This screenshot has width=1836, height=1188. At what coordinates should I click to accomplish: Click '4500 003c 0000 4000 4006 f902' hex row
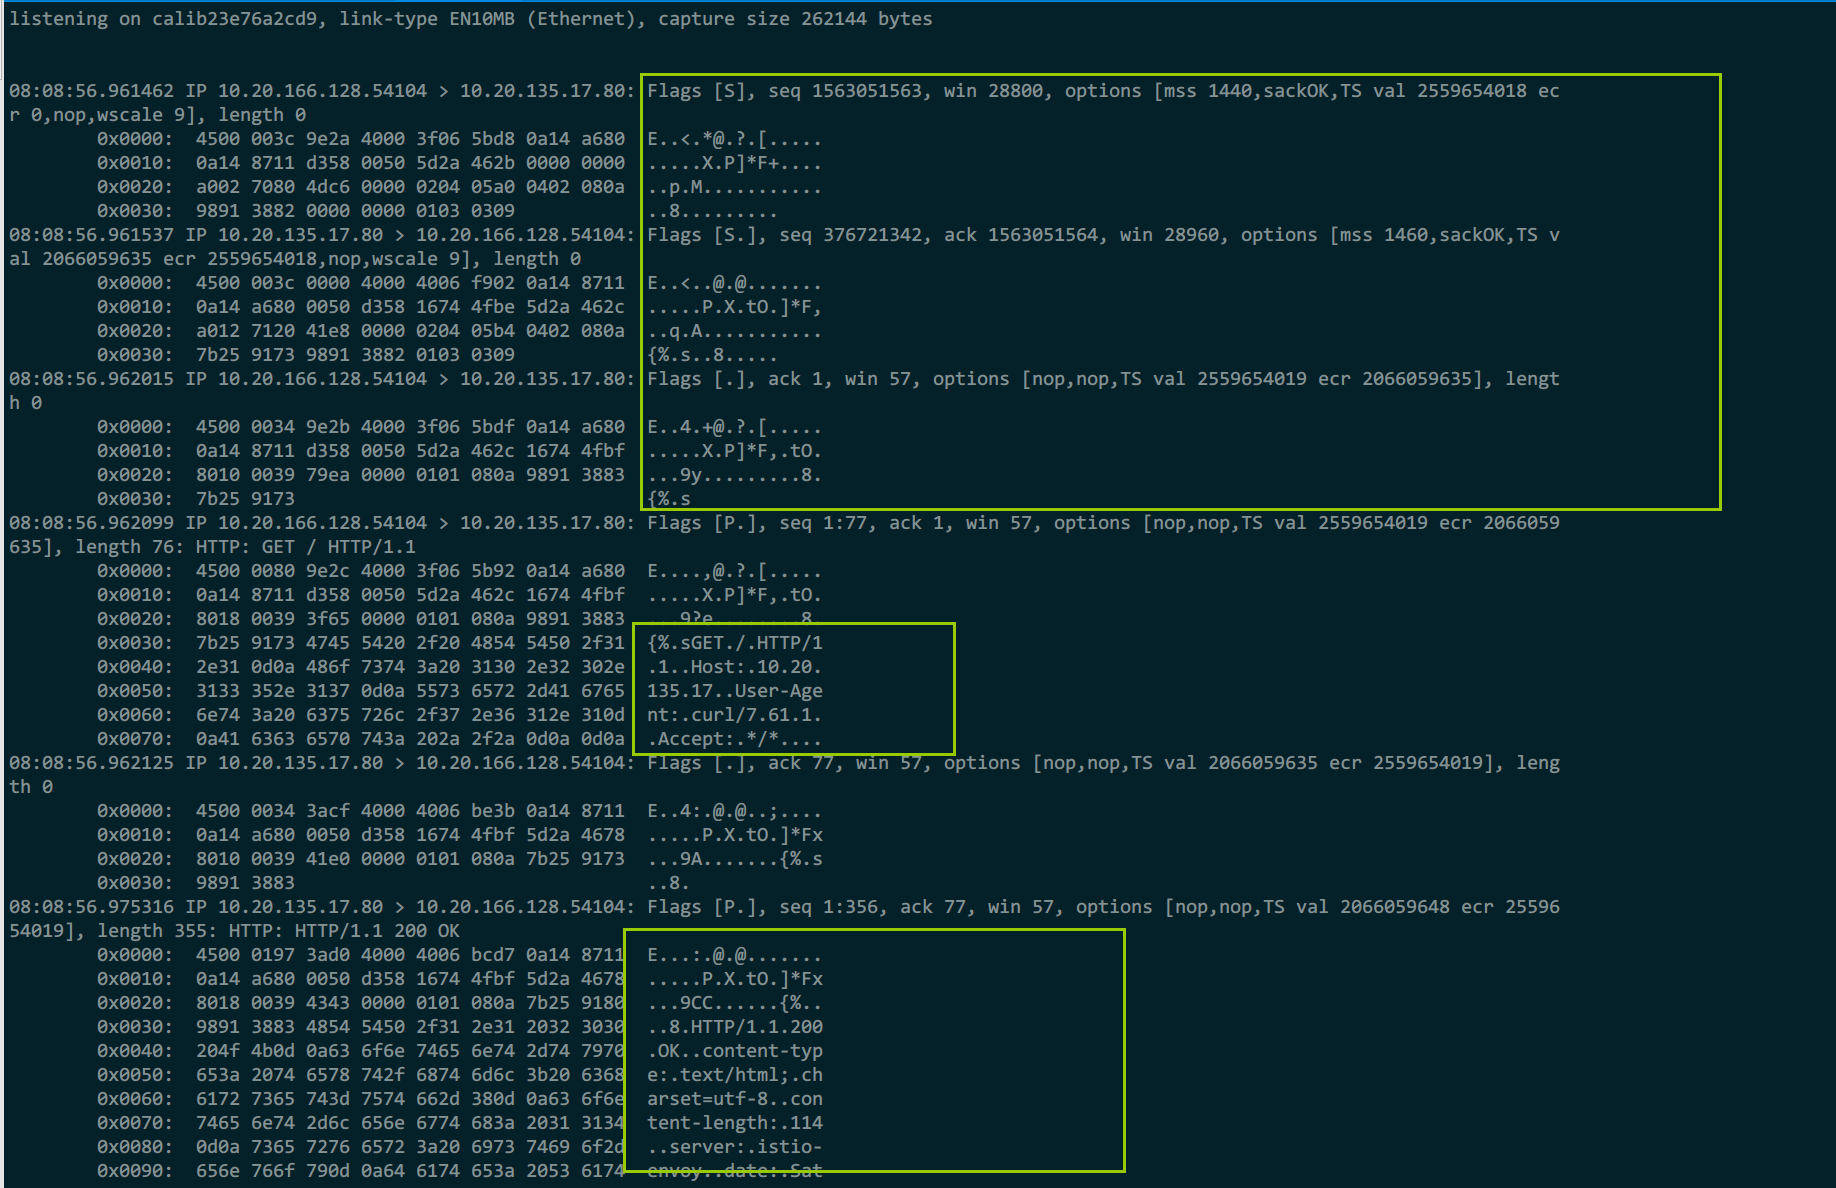pyautogui.click(x=410, y=283)
